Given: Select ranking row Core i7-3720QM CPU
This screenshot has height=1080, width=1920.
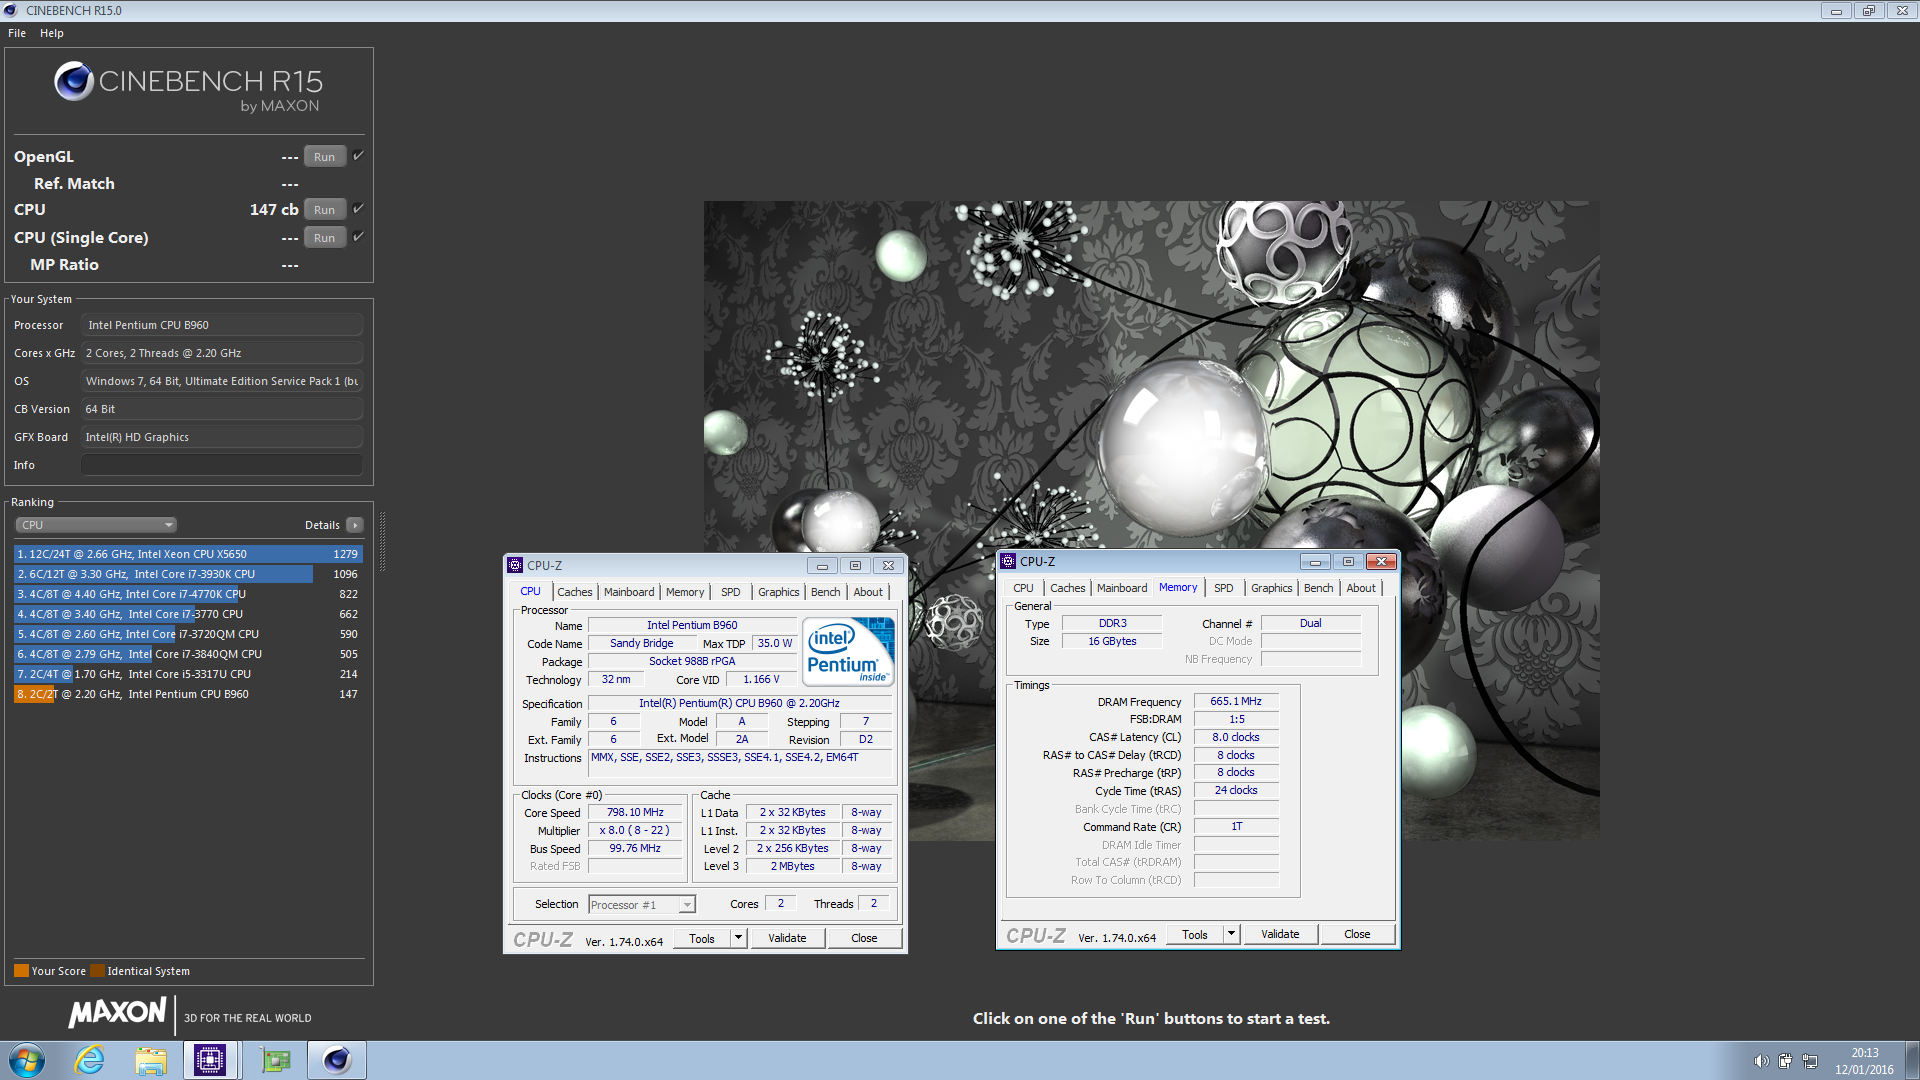Looking at the screenshot, I should pyautogui.click(x=188, y=634).
